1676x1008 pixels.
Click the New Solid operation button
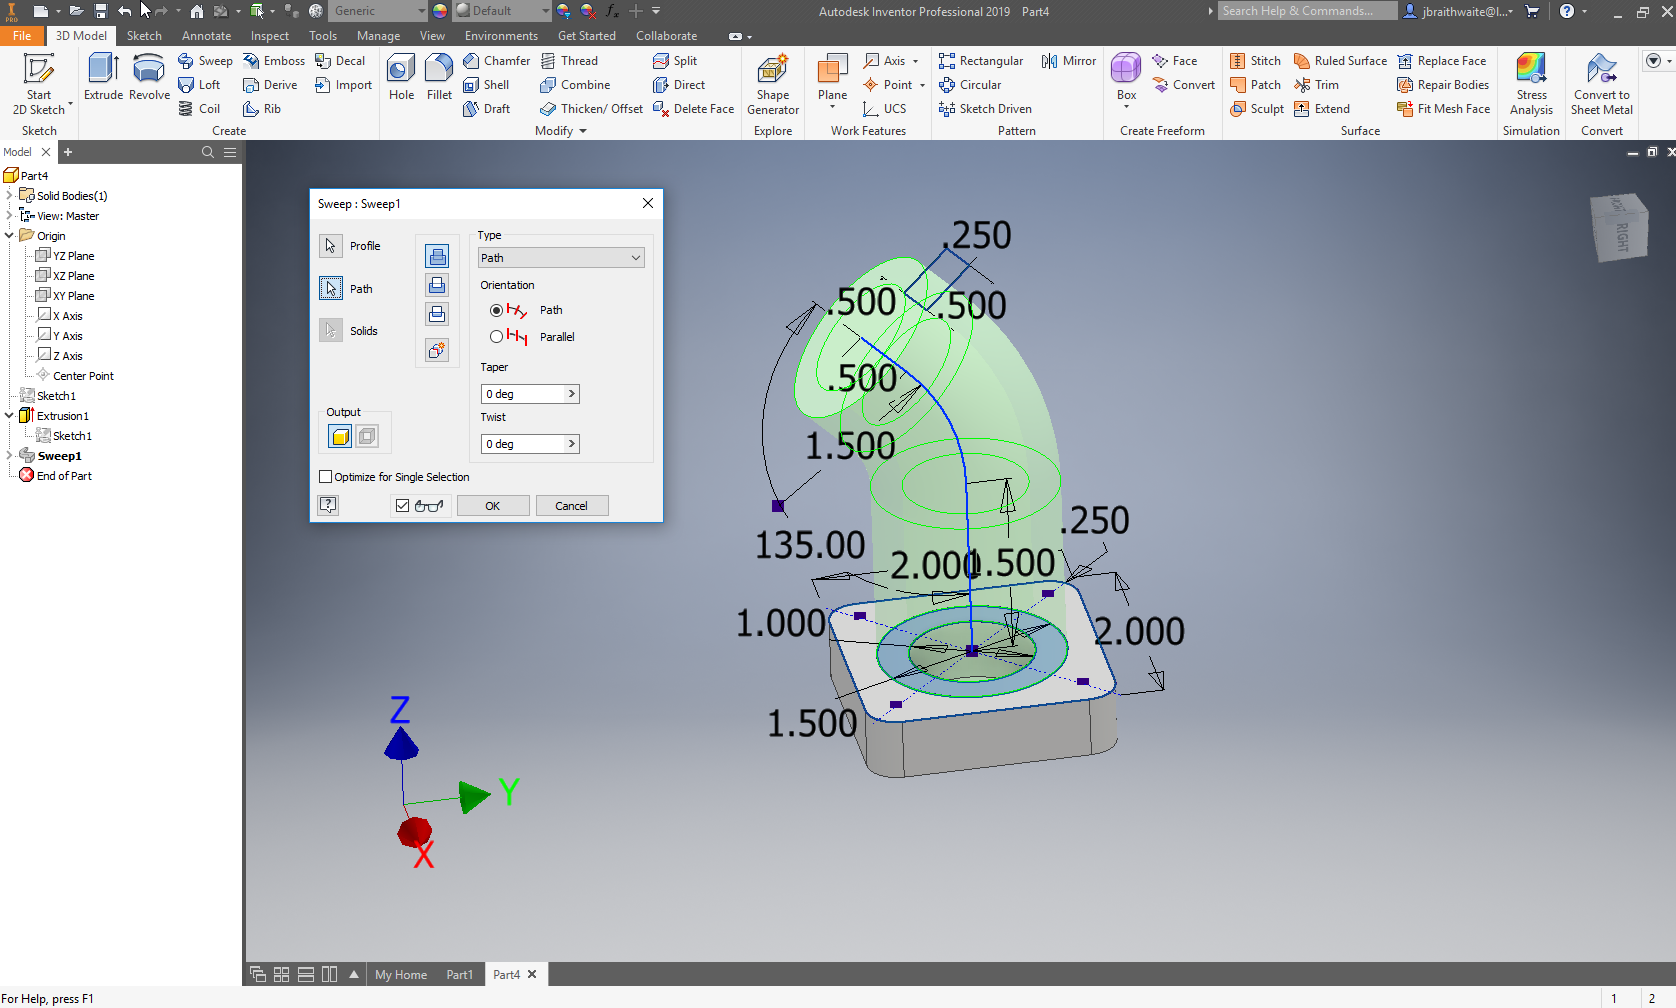[437, 350]
